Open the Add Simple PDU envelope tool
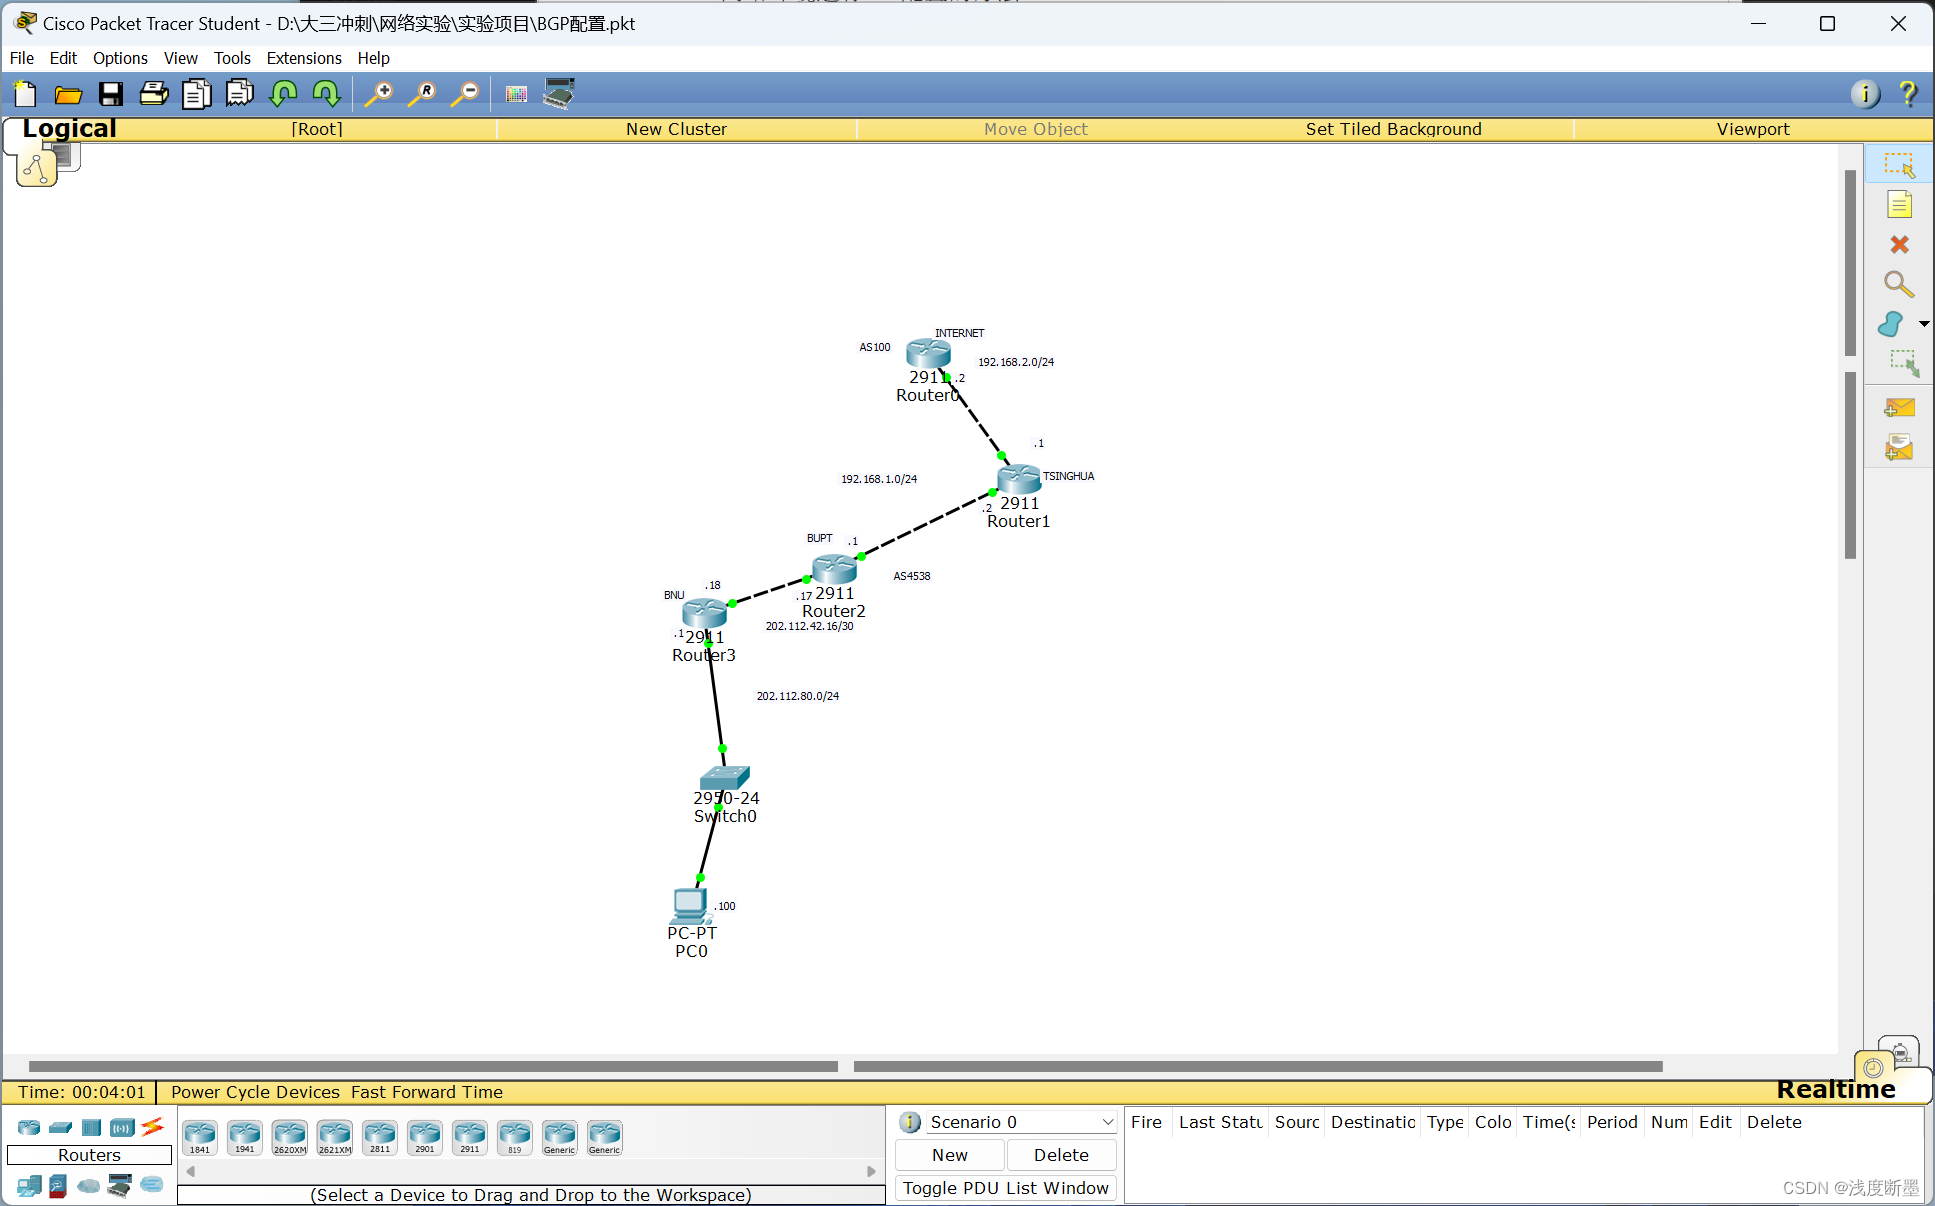 tap(1899, 407)
